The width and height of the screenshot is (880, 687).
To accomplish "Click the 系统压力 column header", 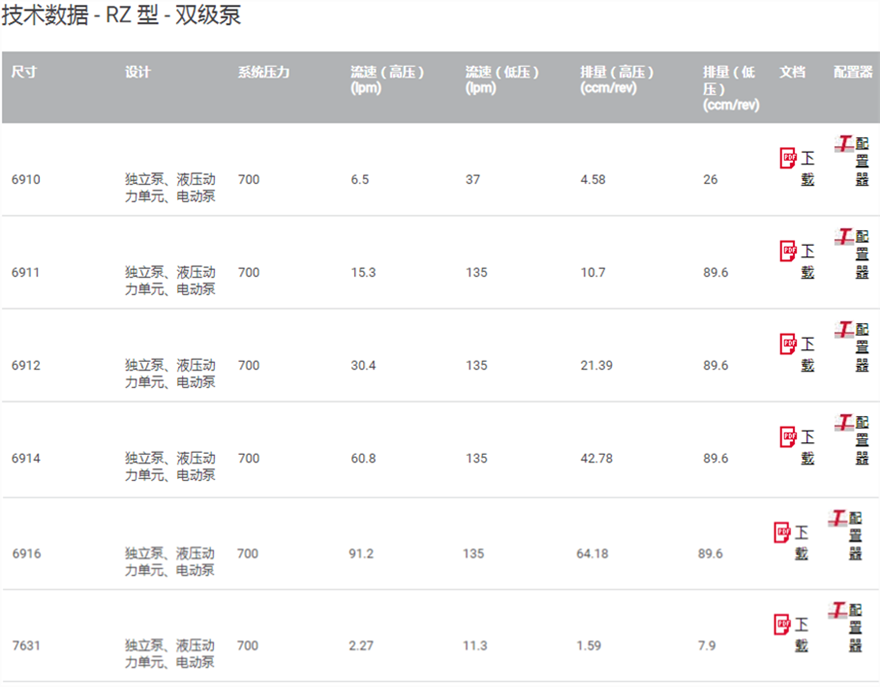I will tap(264, 73).
